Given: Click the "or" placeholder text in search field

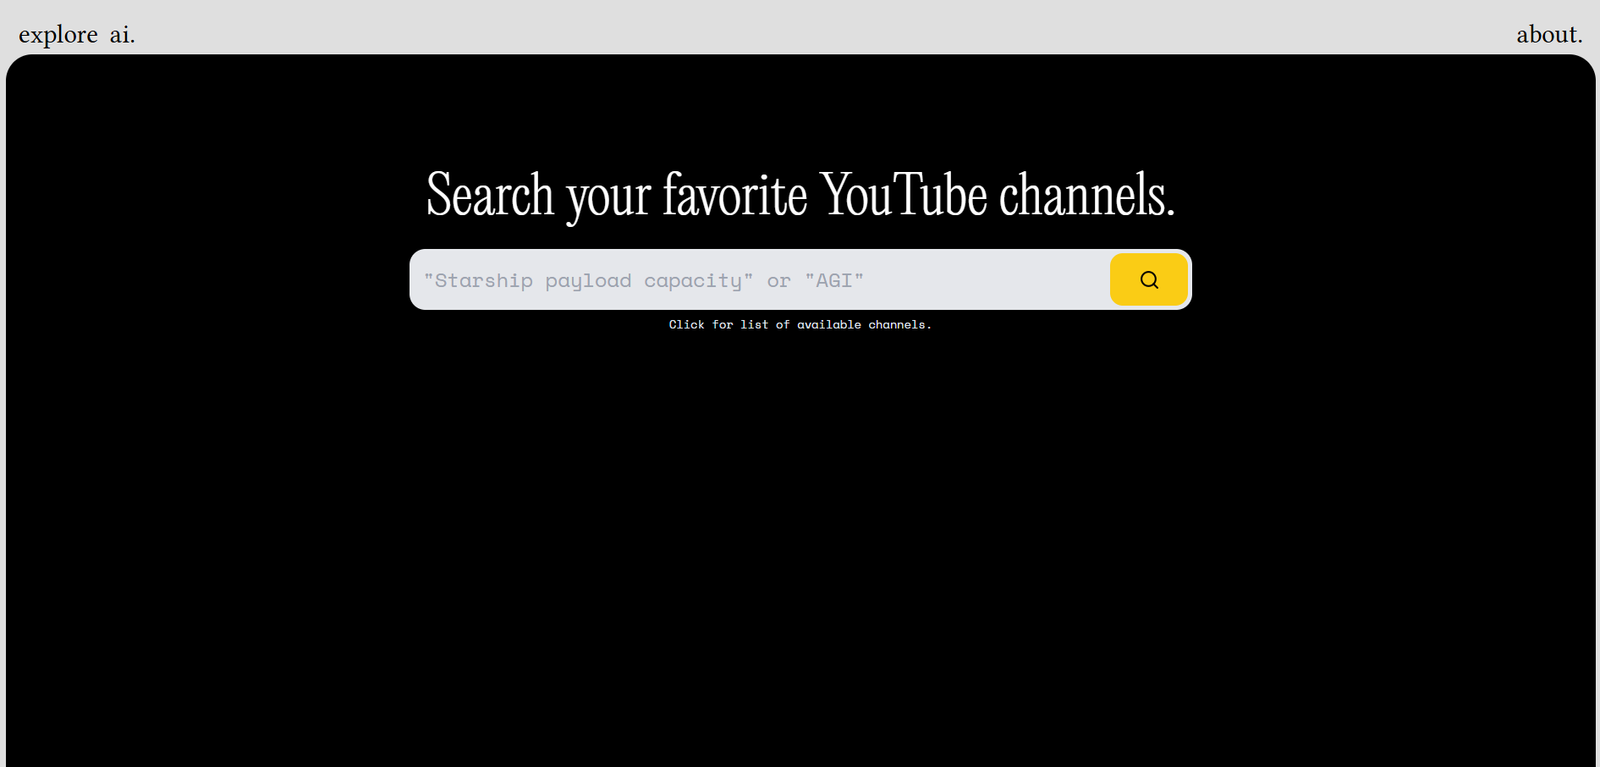Looking at the screenshot, I should 779,281.
